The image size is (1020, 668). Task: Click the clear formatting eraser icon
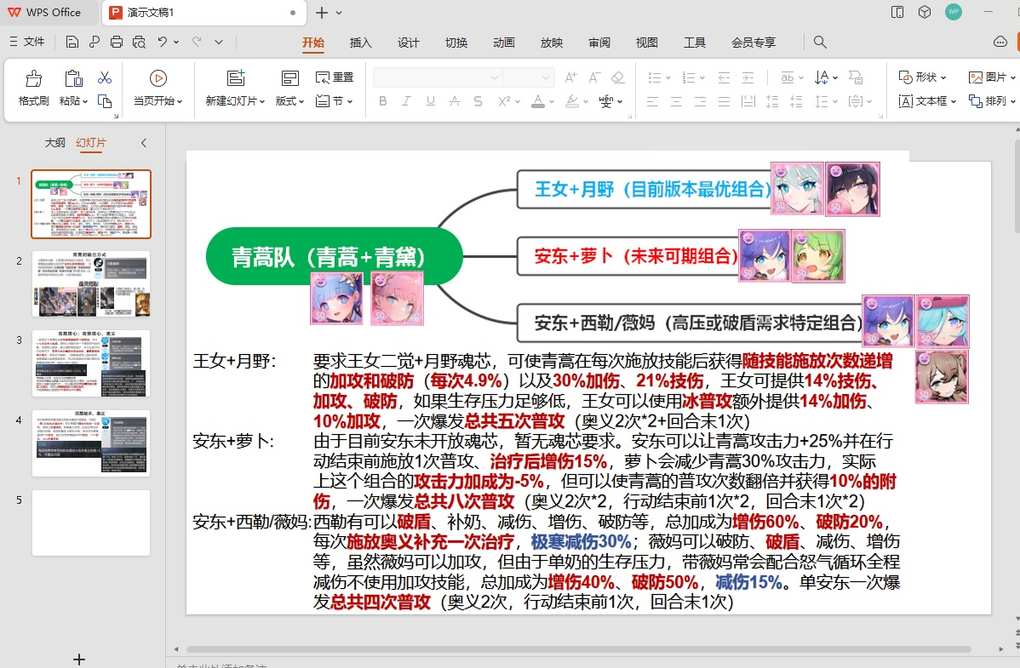coord(618,77)
